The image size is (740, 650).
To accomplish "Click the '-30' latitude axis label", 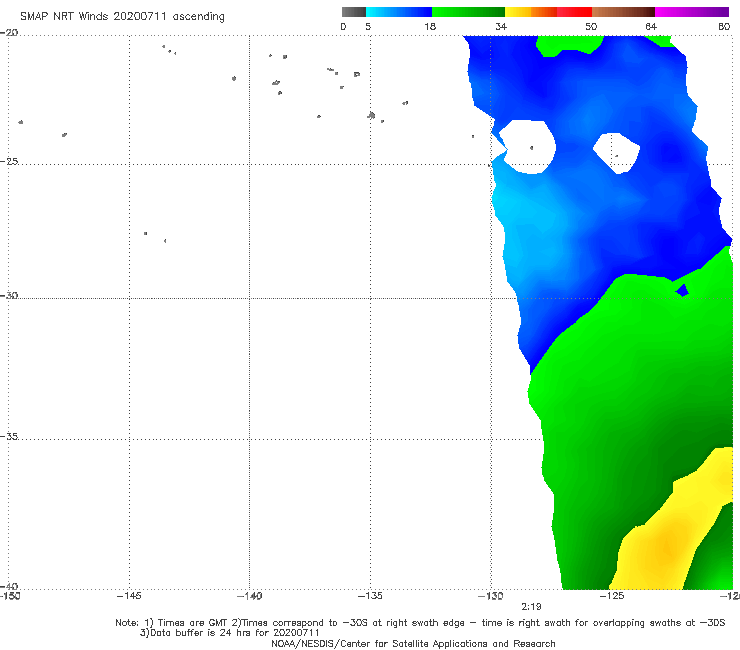I will (9, 295).
